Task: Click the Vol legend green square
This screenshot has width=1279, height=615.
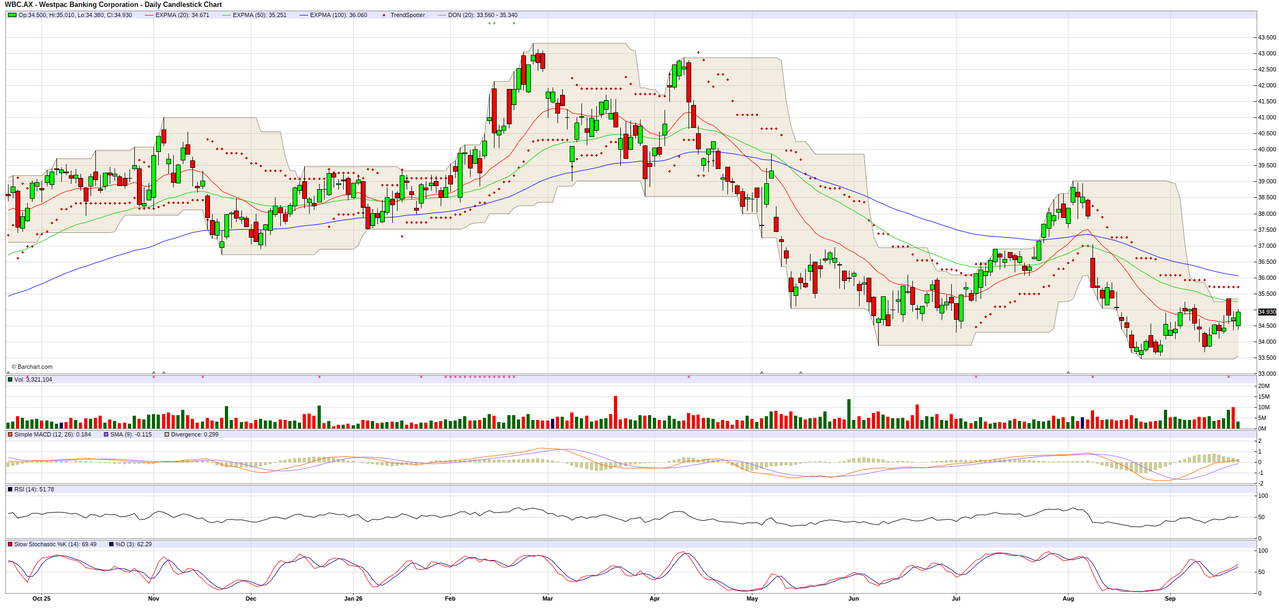Action: (x=10, y=380)
